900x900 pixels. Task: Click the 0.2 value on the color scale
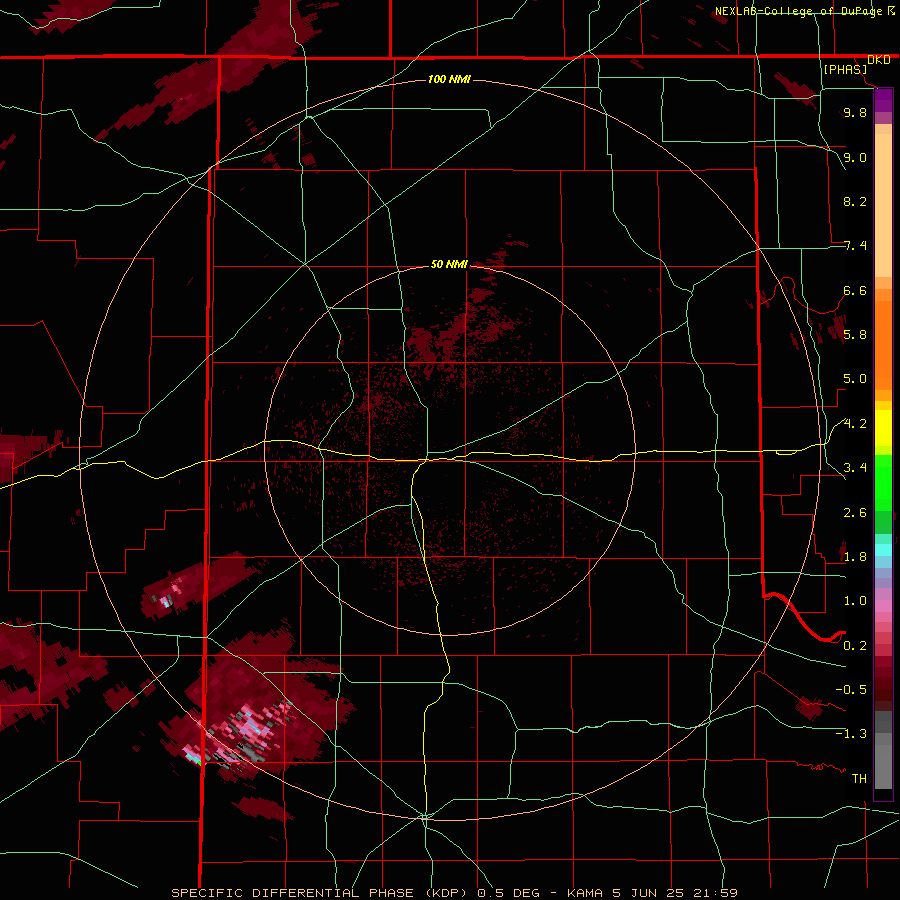point(855,646)
